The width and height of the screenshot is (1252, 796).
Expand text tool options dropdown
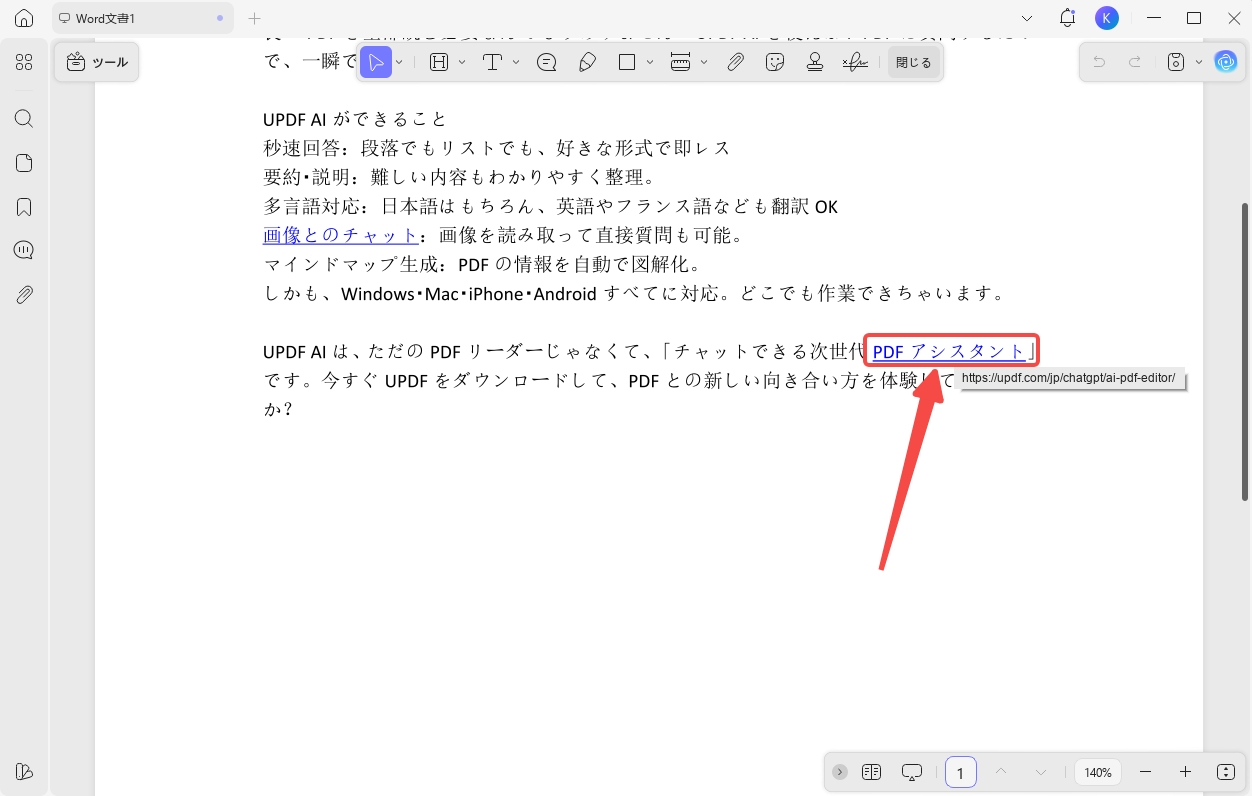(516, 62)
